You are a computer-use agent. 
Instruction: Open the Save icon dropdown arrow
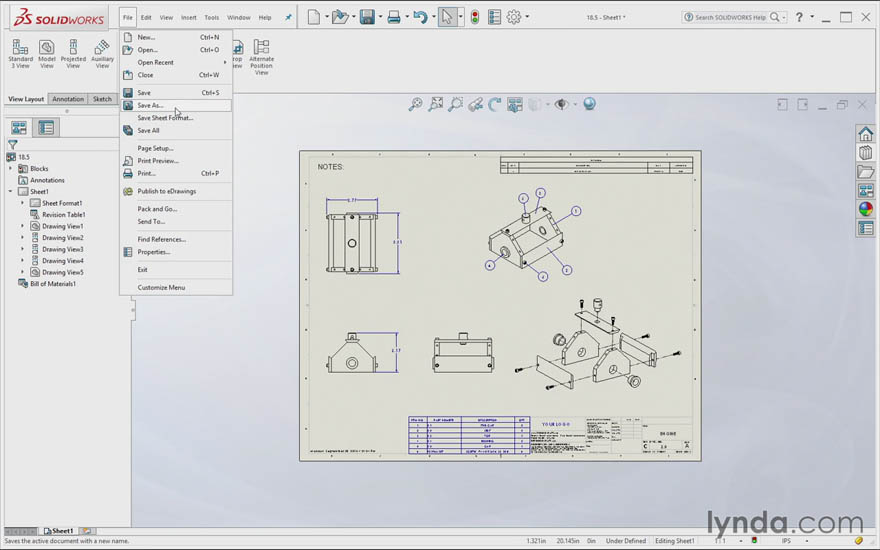(x=380, y=17)
